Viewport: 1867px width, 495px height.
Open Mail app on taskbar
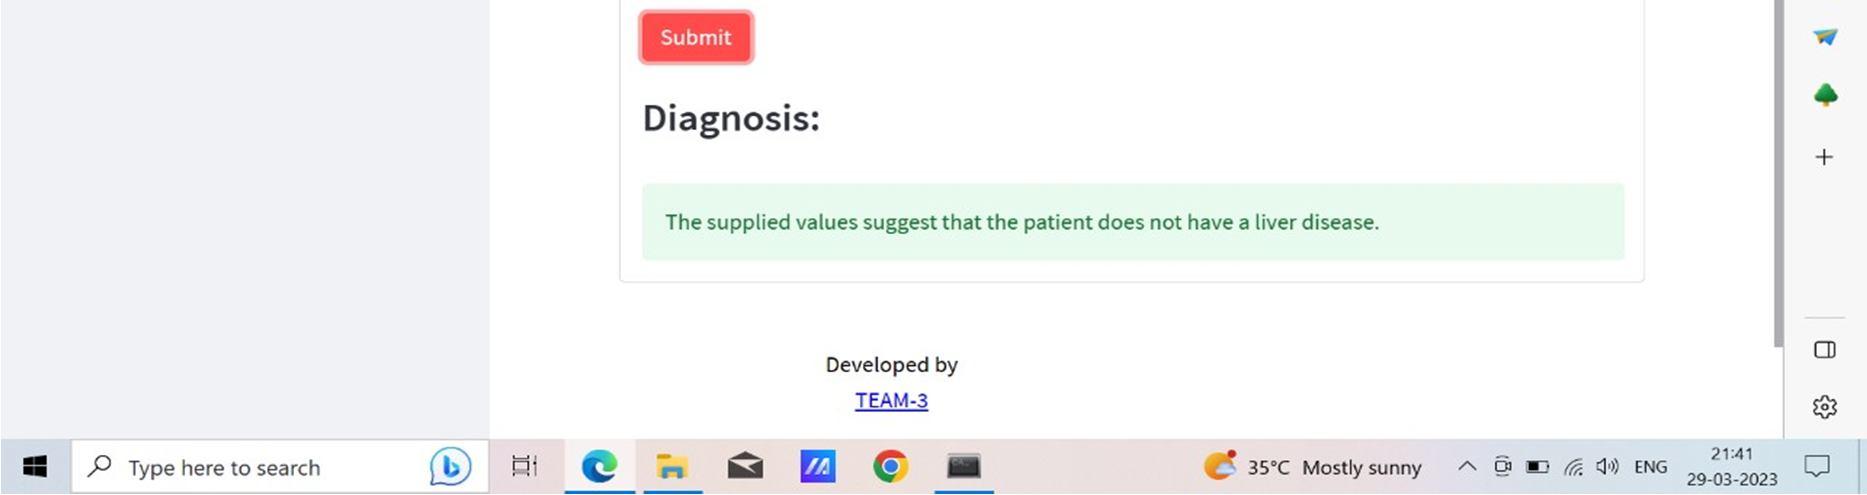coord(745,467)
